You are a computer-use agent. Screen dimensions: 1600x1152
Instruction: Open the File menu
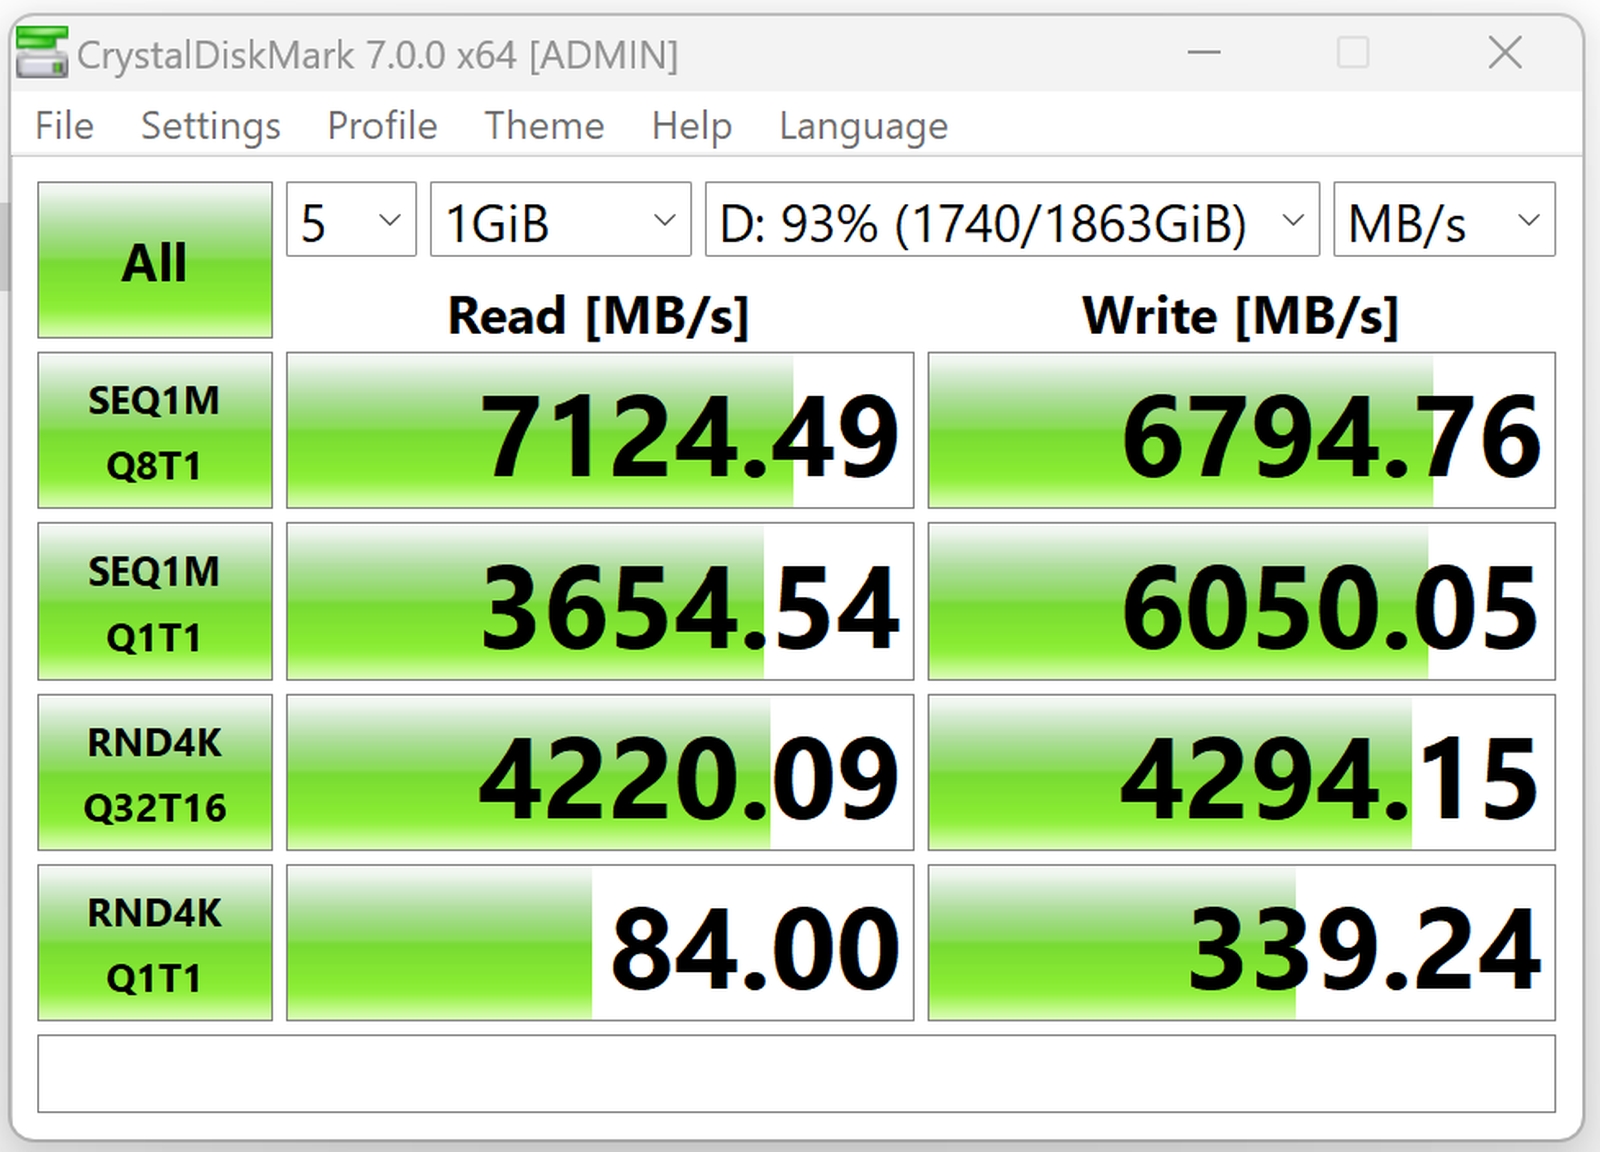(x=64, y=126)
